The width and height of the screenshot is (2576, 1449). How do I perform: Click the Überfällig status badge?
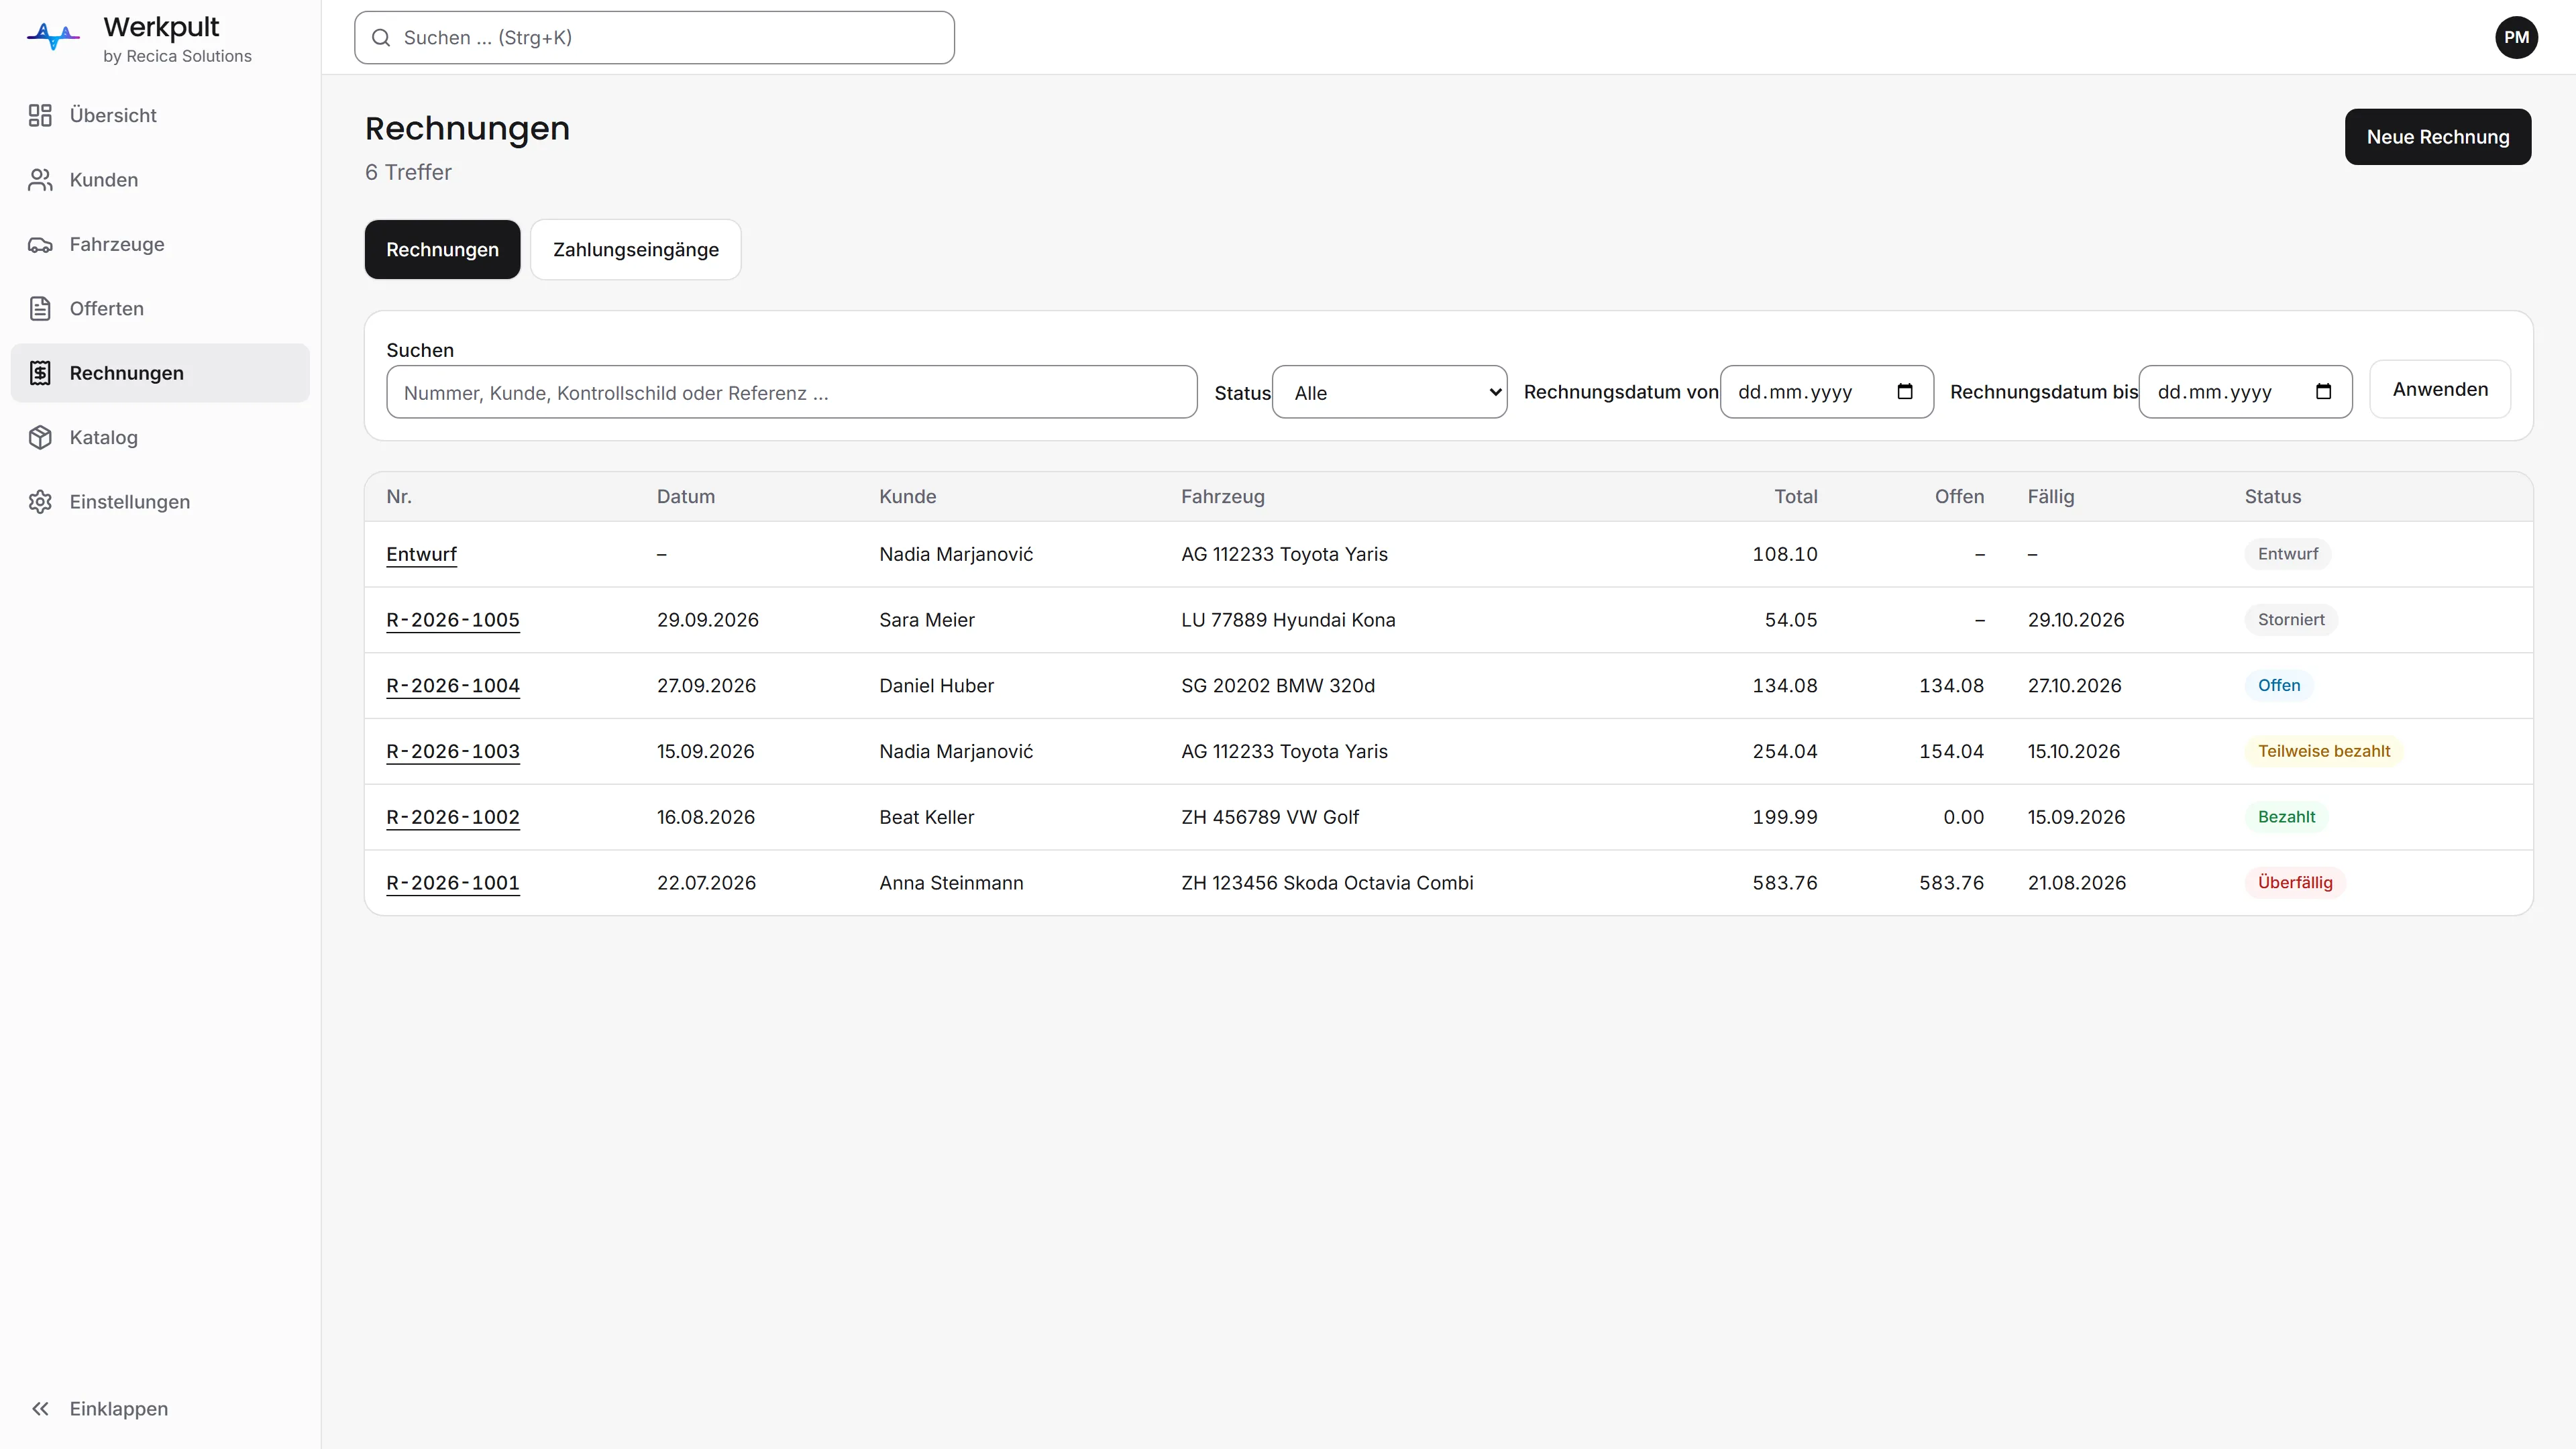[2294, 883]
